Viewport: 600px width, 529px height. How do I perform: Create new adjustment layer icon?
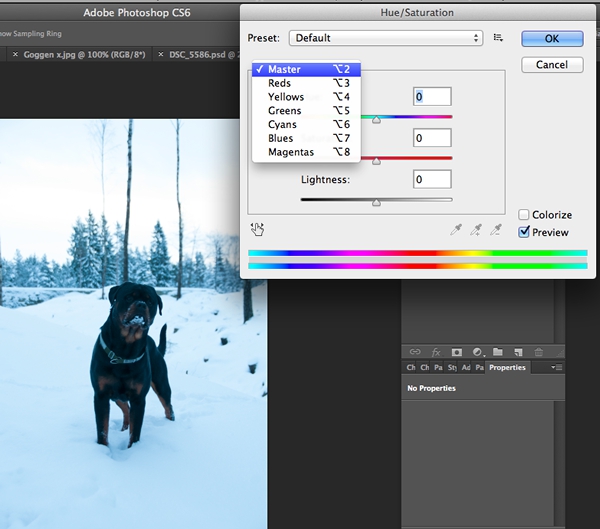(478, 352)
